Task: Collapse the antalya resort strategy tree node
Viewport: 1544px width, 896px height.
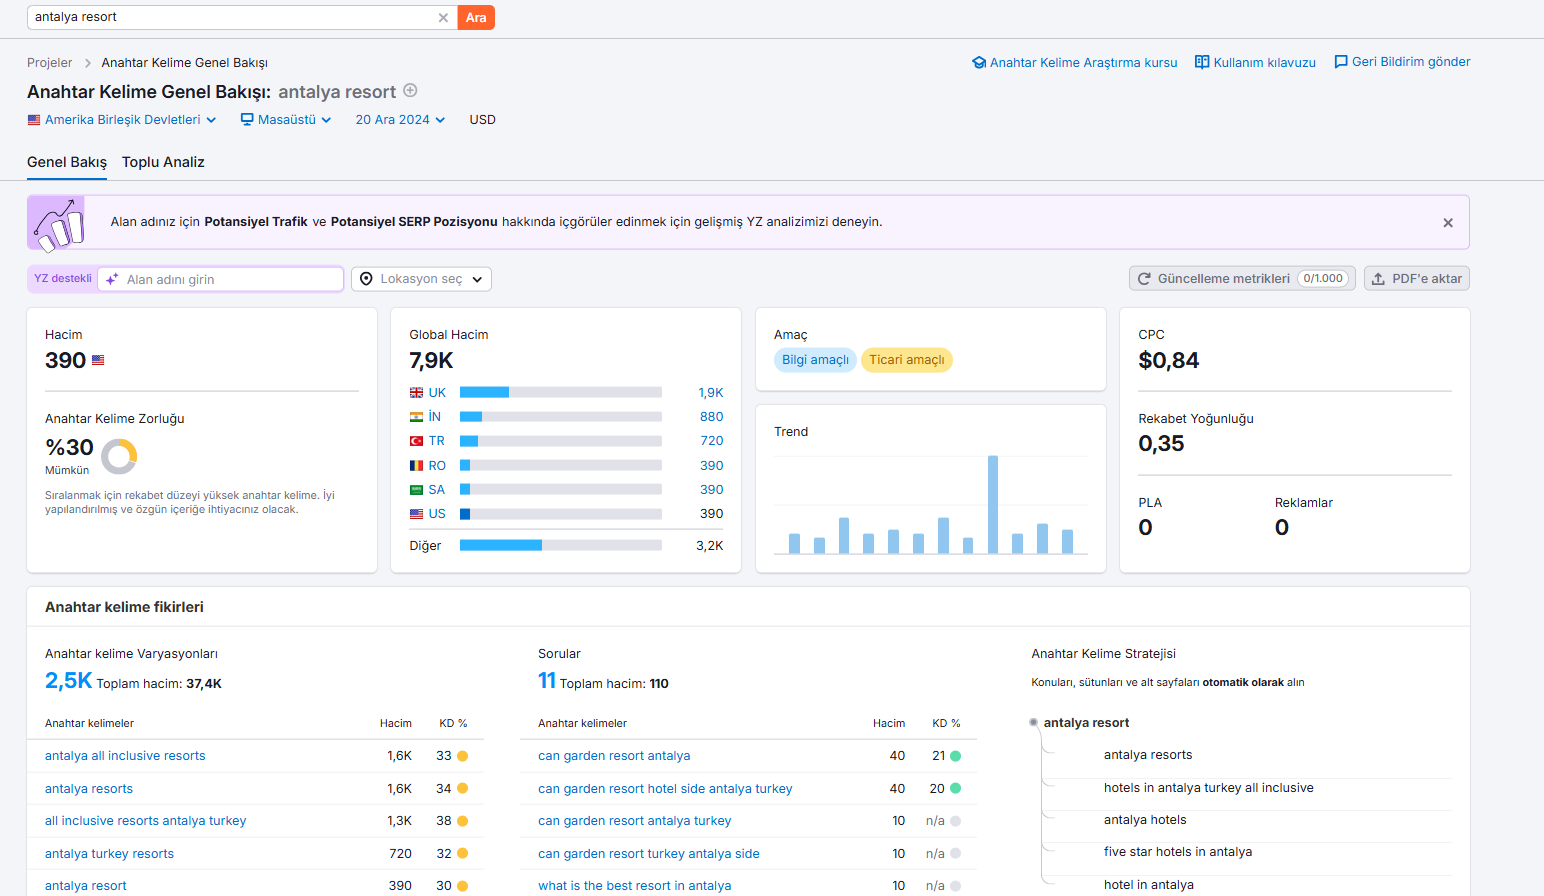Action: (1033, 722)
